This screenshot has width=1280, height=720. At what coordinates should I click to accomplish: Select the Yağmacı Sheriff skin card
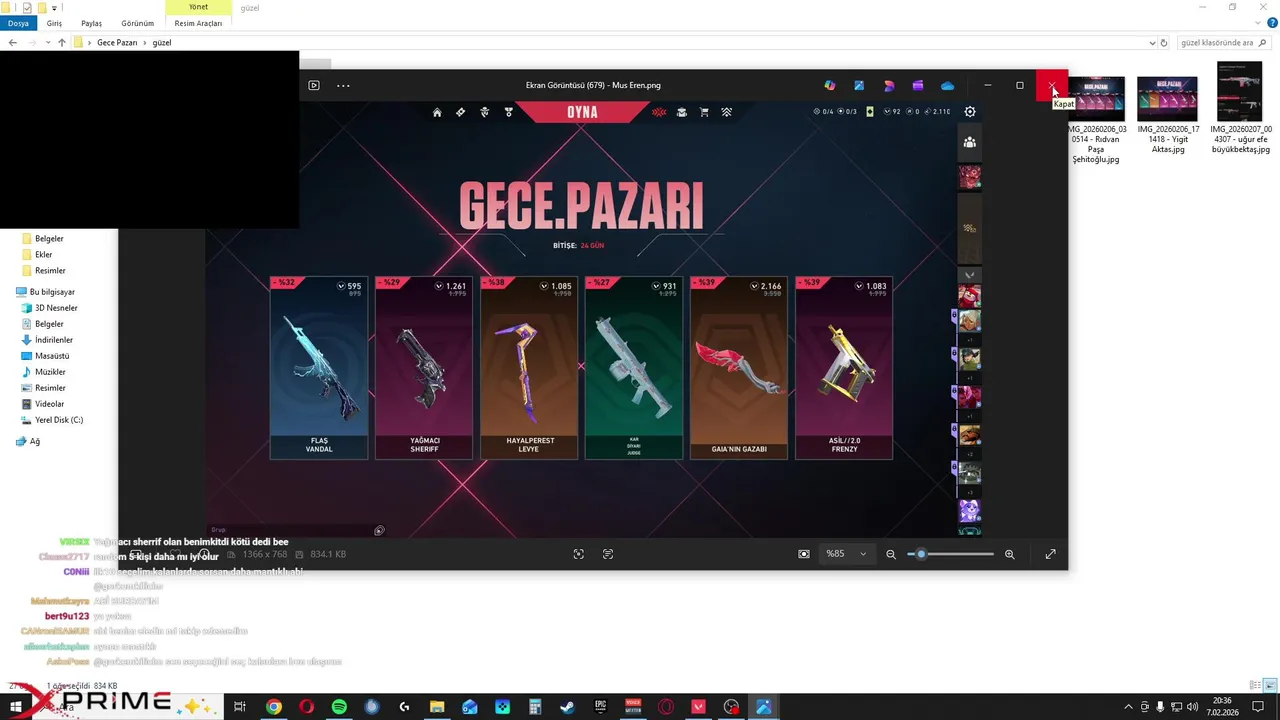(x=424, y=368)
